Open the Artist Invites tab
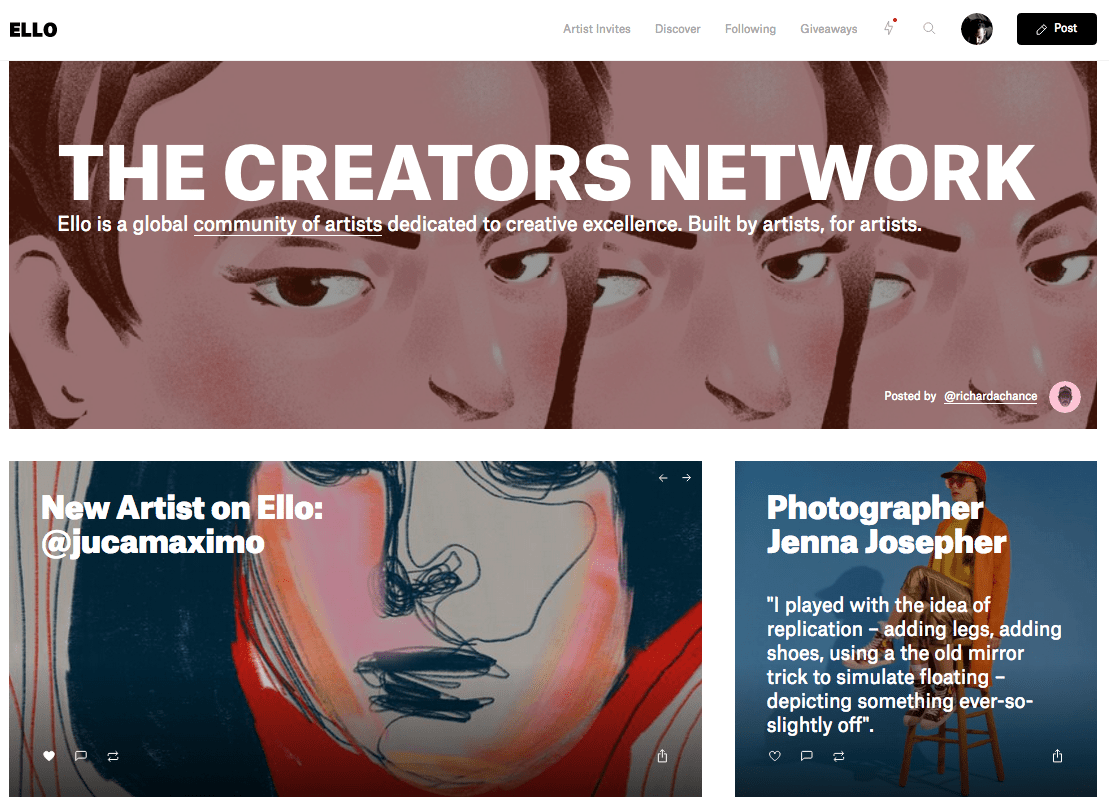The image size is (1109, 809). click(x=597, y=29)
